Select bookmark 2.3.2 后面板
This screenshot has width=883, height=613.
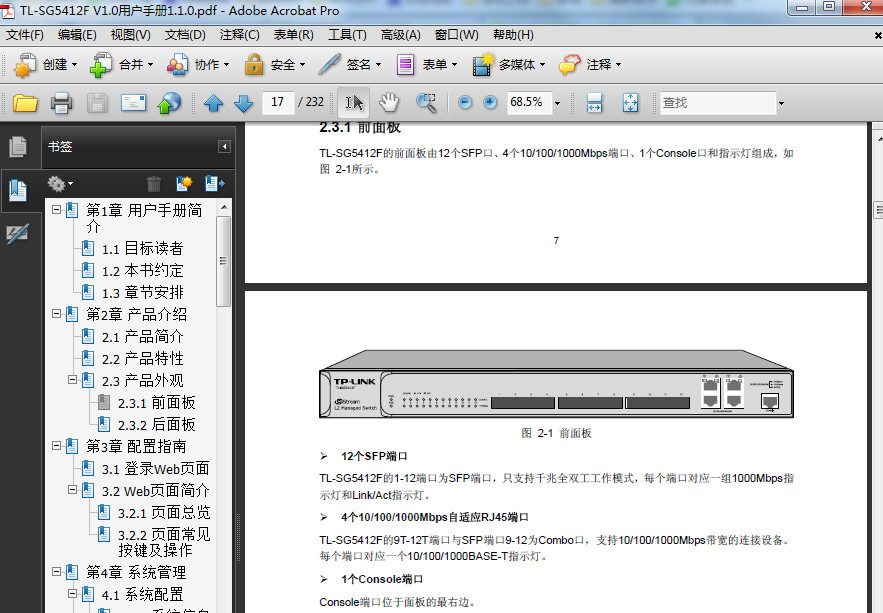(157, 424)
